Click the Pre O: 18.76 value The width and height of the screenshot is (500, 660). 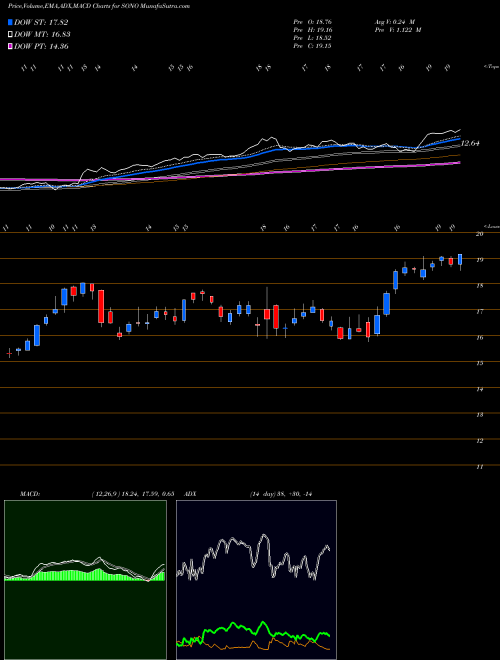[x=313, y=22]
